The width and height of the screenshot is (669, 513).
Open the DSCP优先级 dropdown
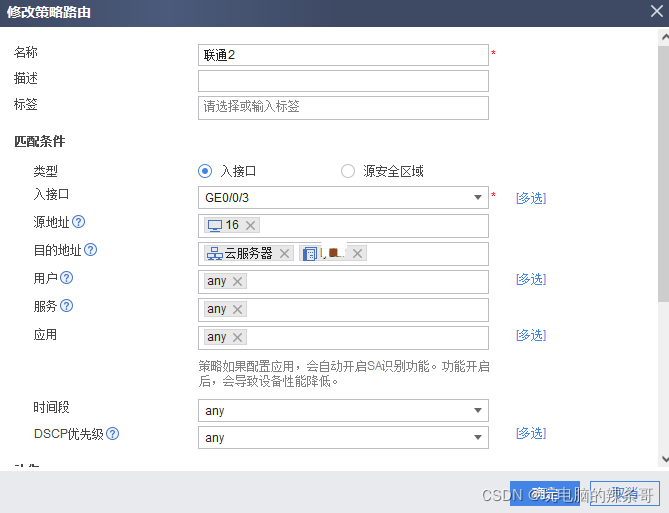(x=343, y=437)
